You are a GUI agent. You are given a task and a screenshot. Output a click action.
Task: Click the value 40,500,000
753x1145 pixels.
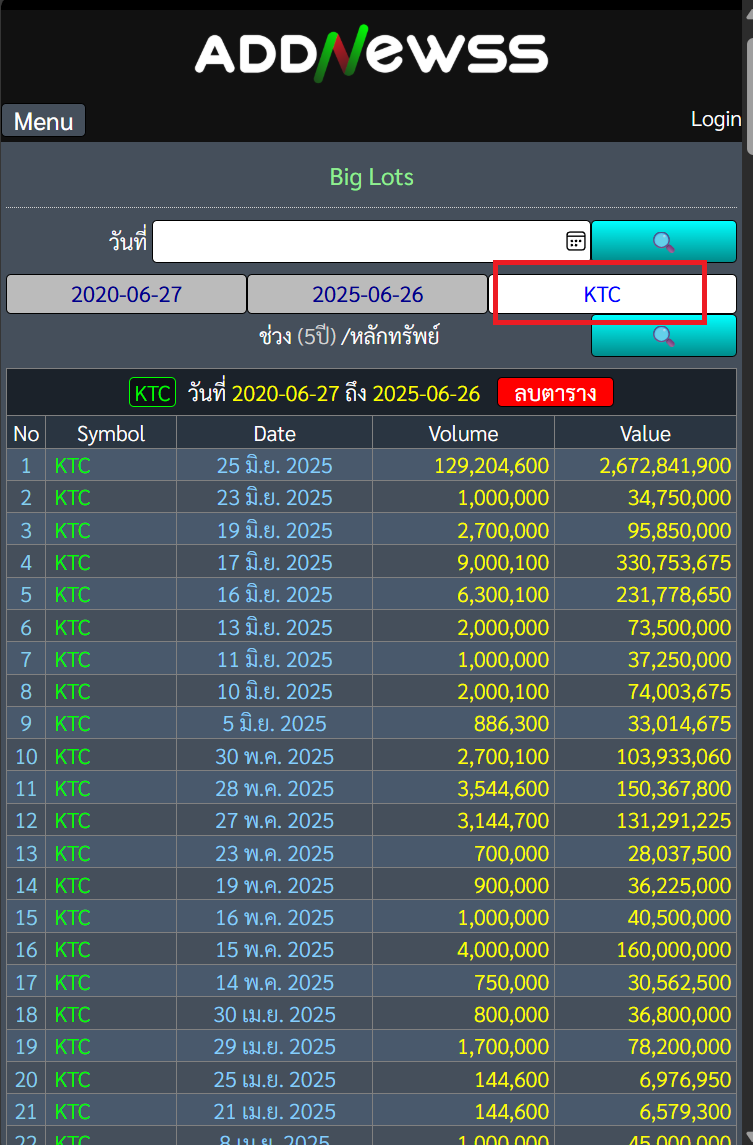(x=679, y=918)
